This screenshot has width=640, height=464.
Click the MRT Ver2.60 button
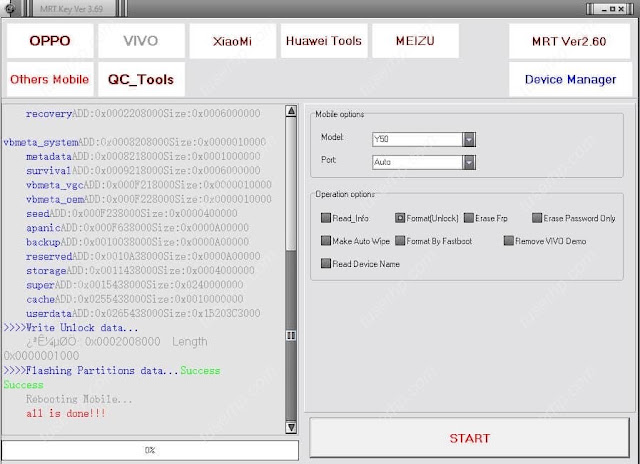point(569,41)
